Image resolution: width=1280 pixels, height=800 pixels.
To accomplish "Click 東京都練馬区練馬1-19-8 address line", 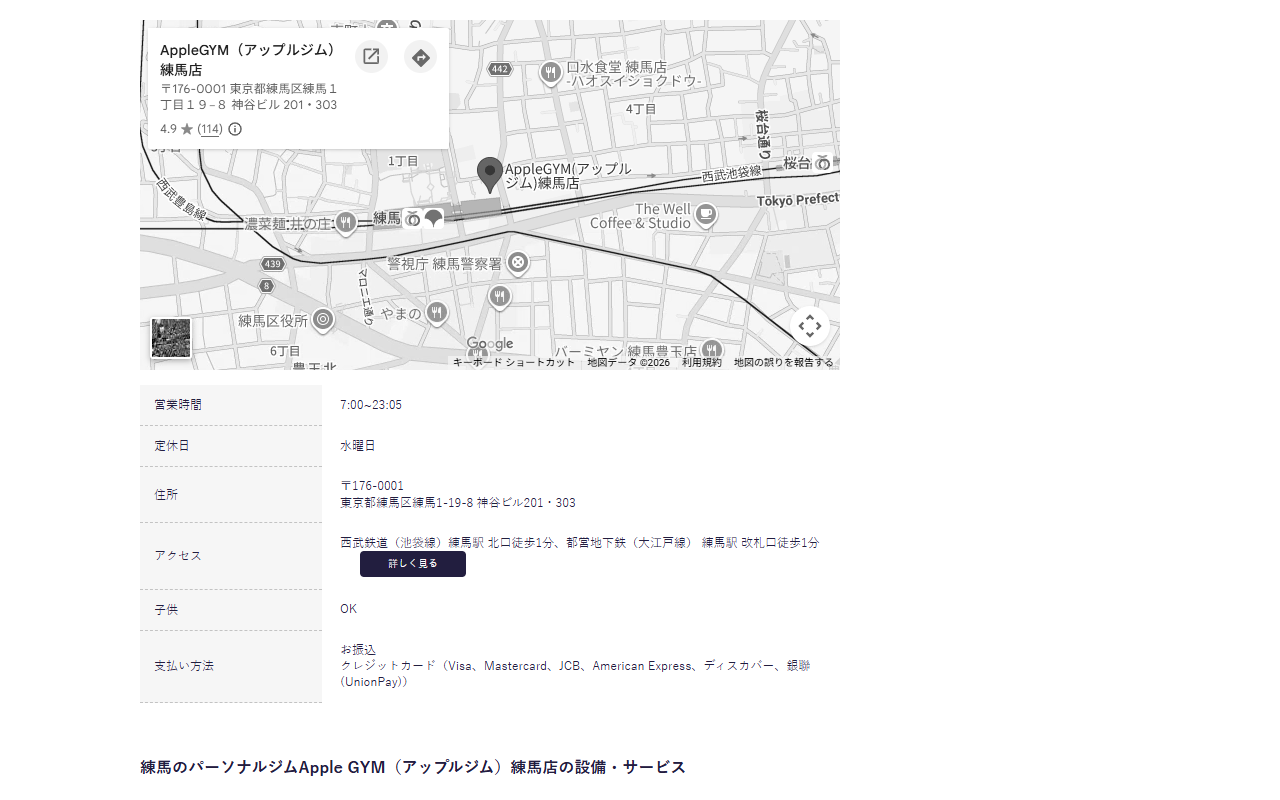I will coord(458,503).
